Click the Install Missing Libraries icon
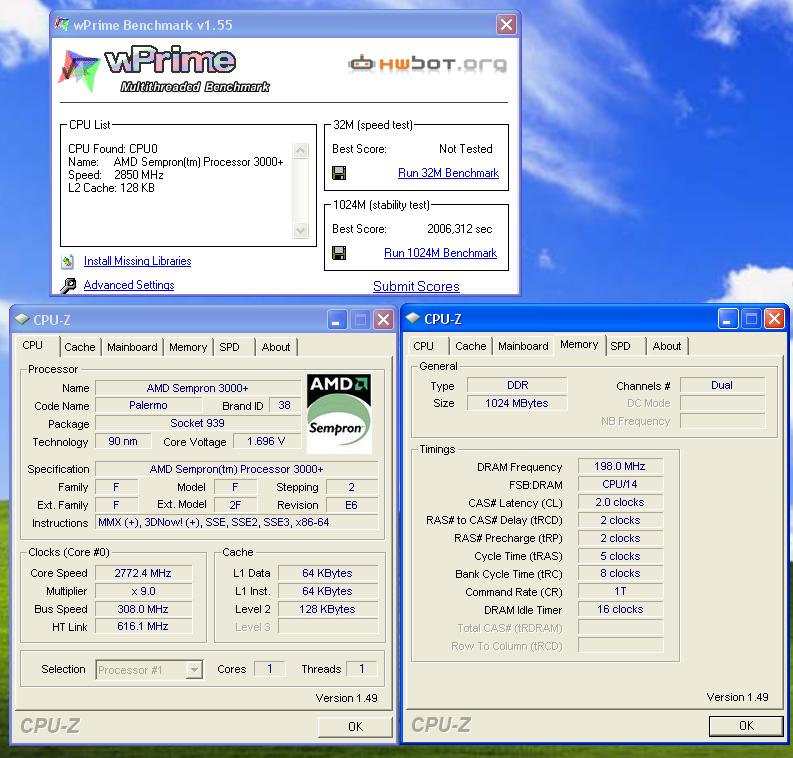Screen dimensions: 793x758 coord(68,261)
